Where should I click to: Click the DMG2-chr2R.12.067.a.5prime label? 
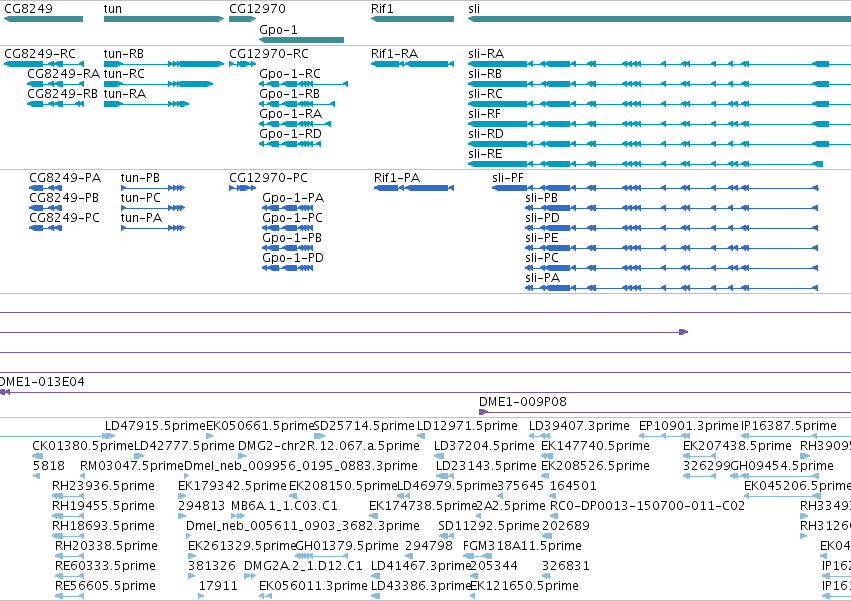click(x=329, y=446)
